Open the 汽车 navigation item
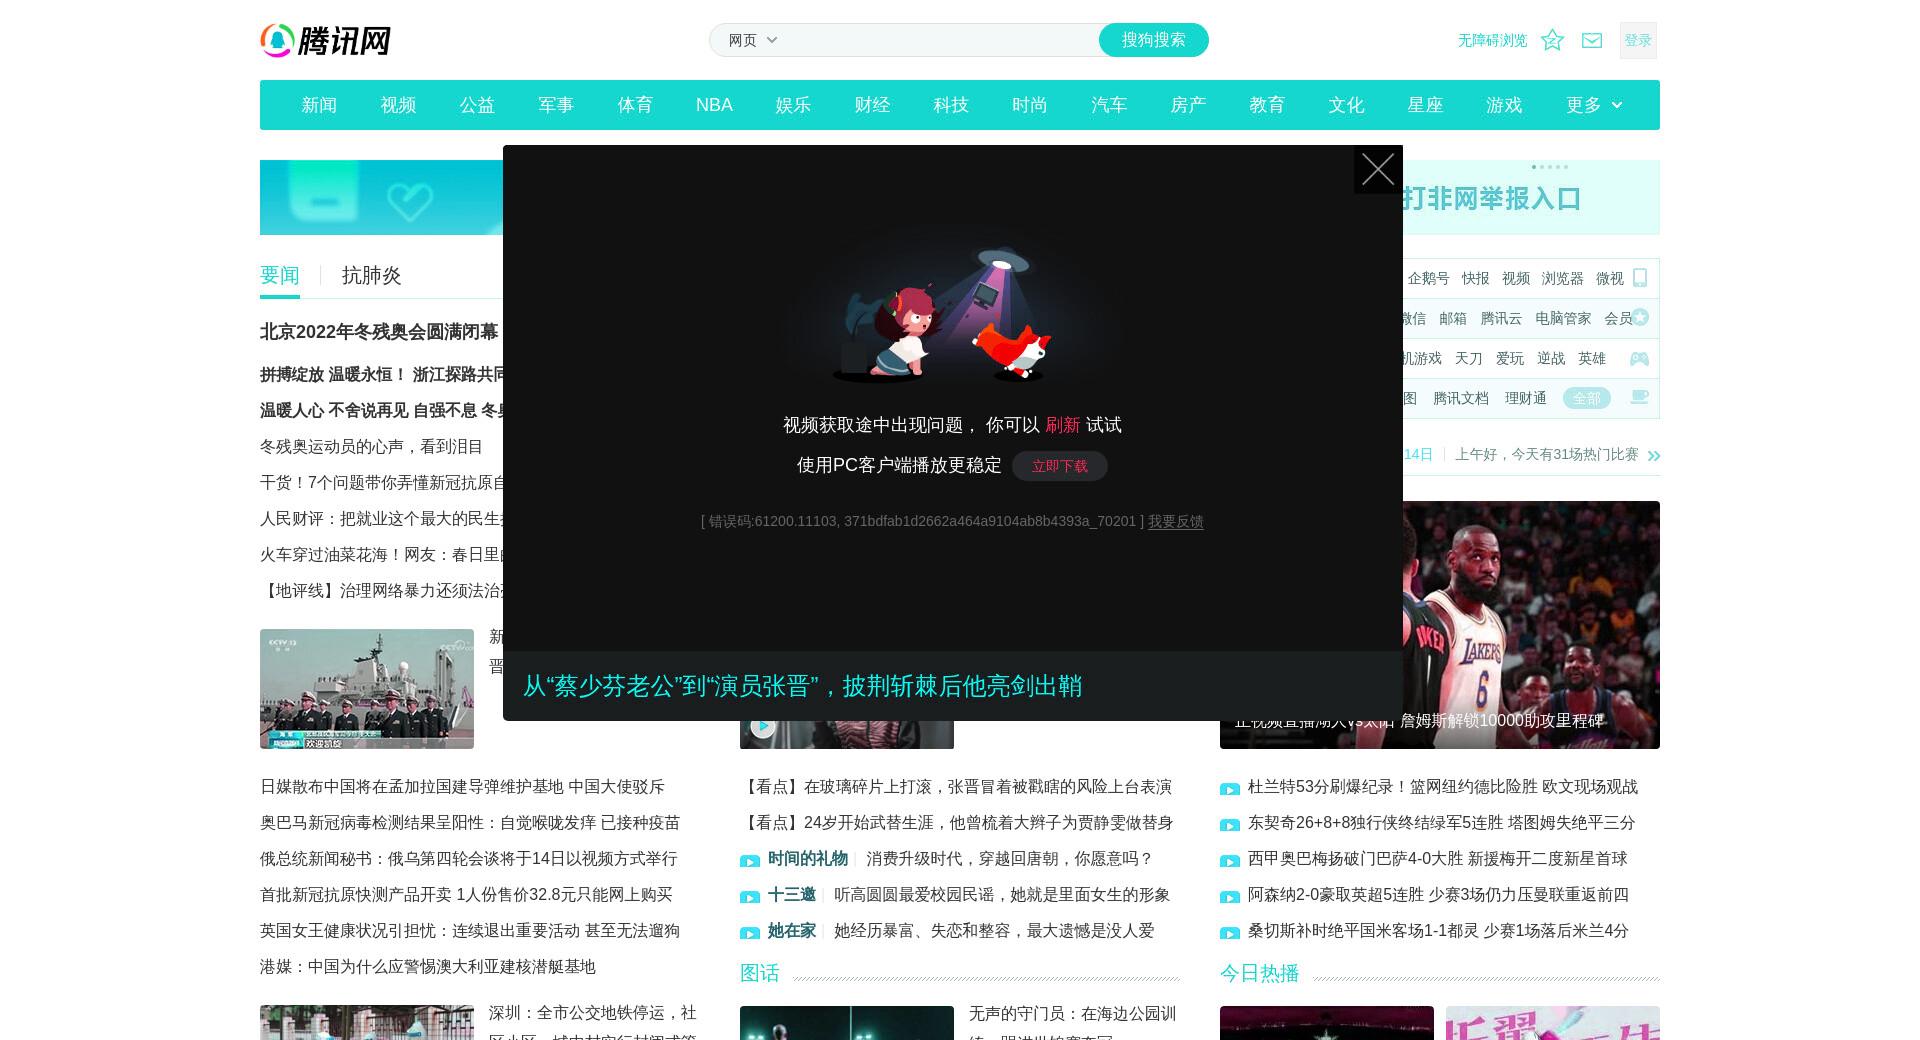This screenshot has height=1040, width=1920. click(x=1109, y=105)
